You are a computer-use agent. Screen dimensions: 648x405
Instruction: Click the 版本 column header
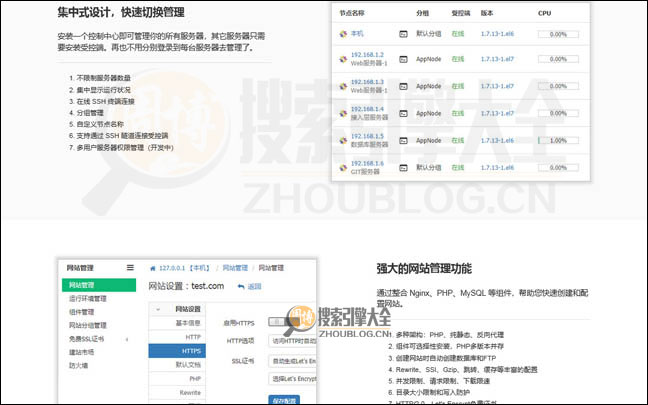[487, 13]
